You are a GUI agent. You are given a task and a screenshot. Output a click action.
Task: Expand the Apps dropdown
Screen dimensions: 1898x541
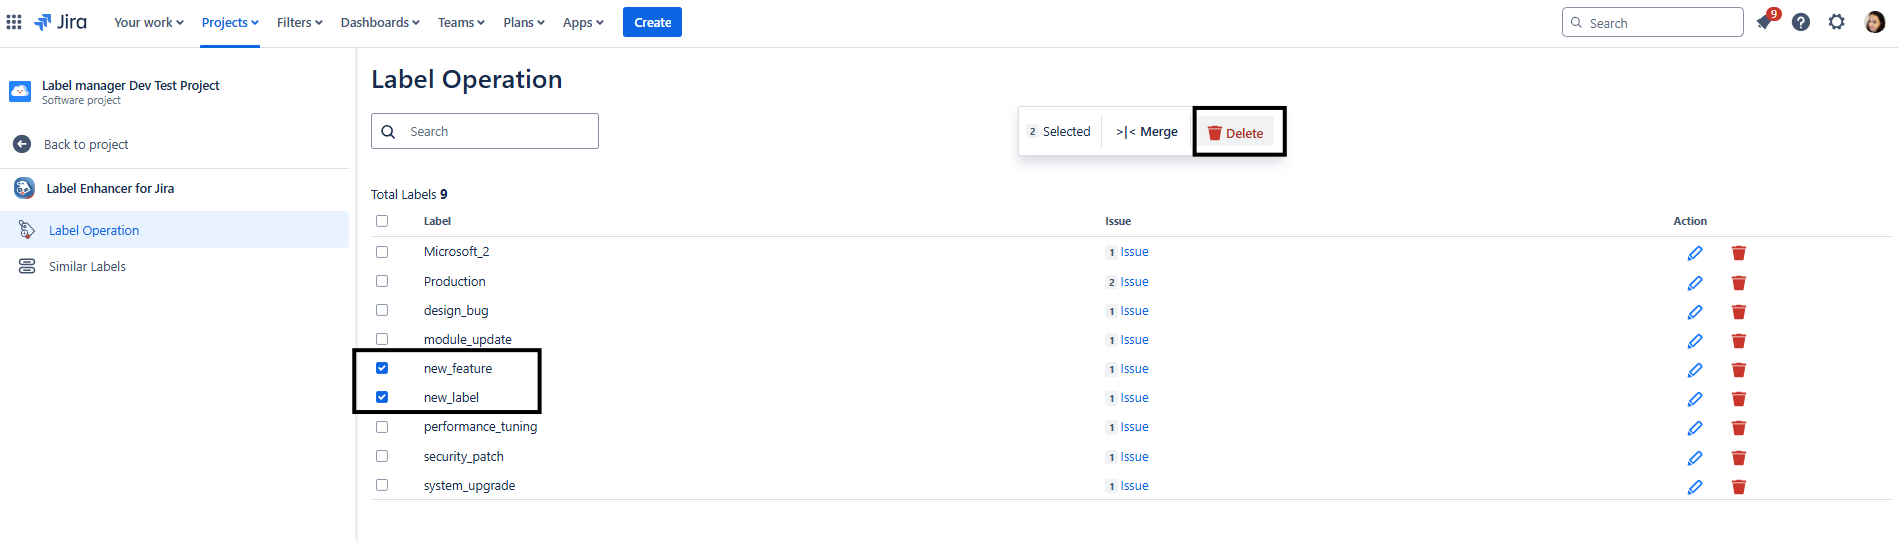tap(583, 22)
